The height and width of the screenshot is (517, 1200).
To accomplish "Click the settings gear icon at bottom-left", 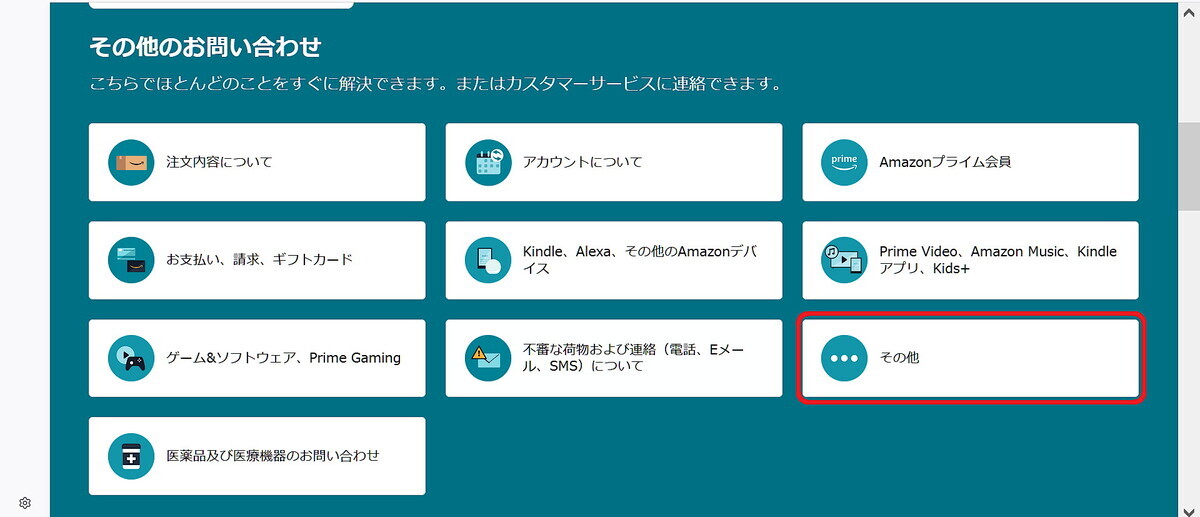I will [x=25, y=502].
